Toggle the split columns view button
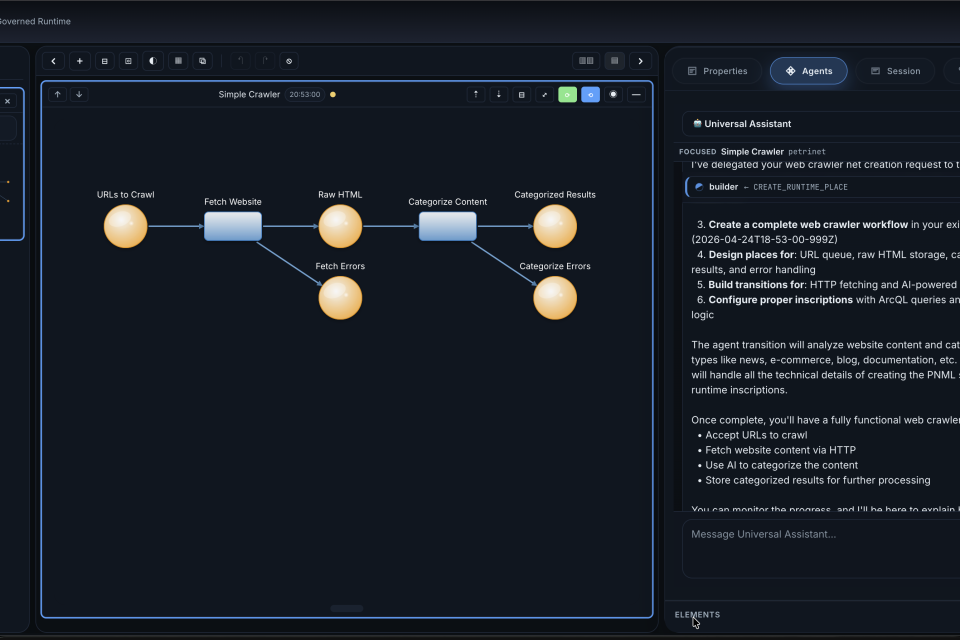 point(586,61)
